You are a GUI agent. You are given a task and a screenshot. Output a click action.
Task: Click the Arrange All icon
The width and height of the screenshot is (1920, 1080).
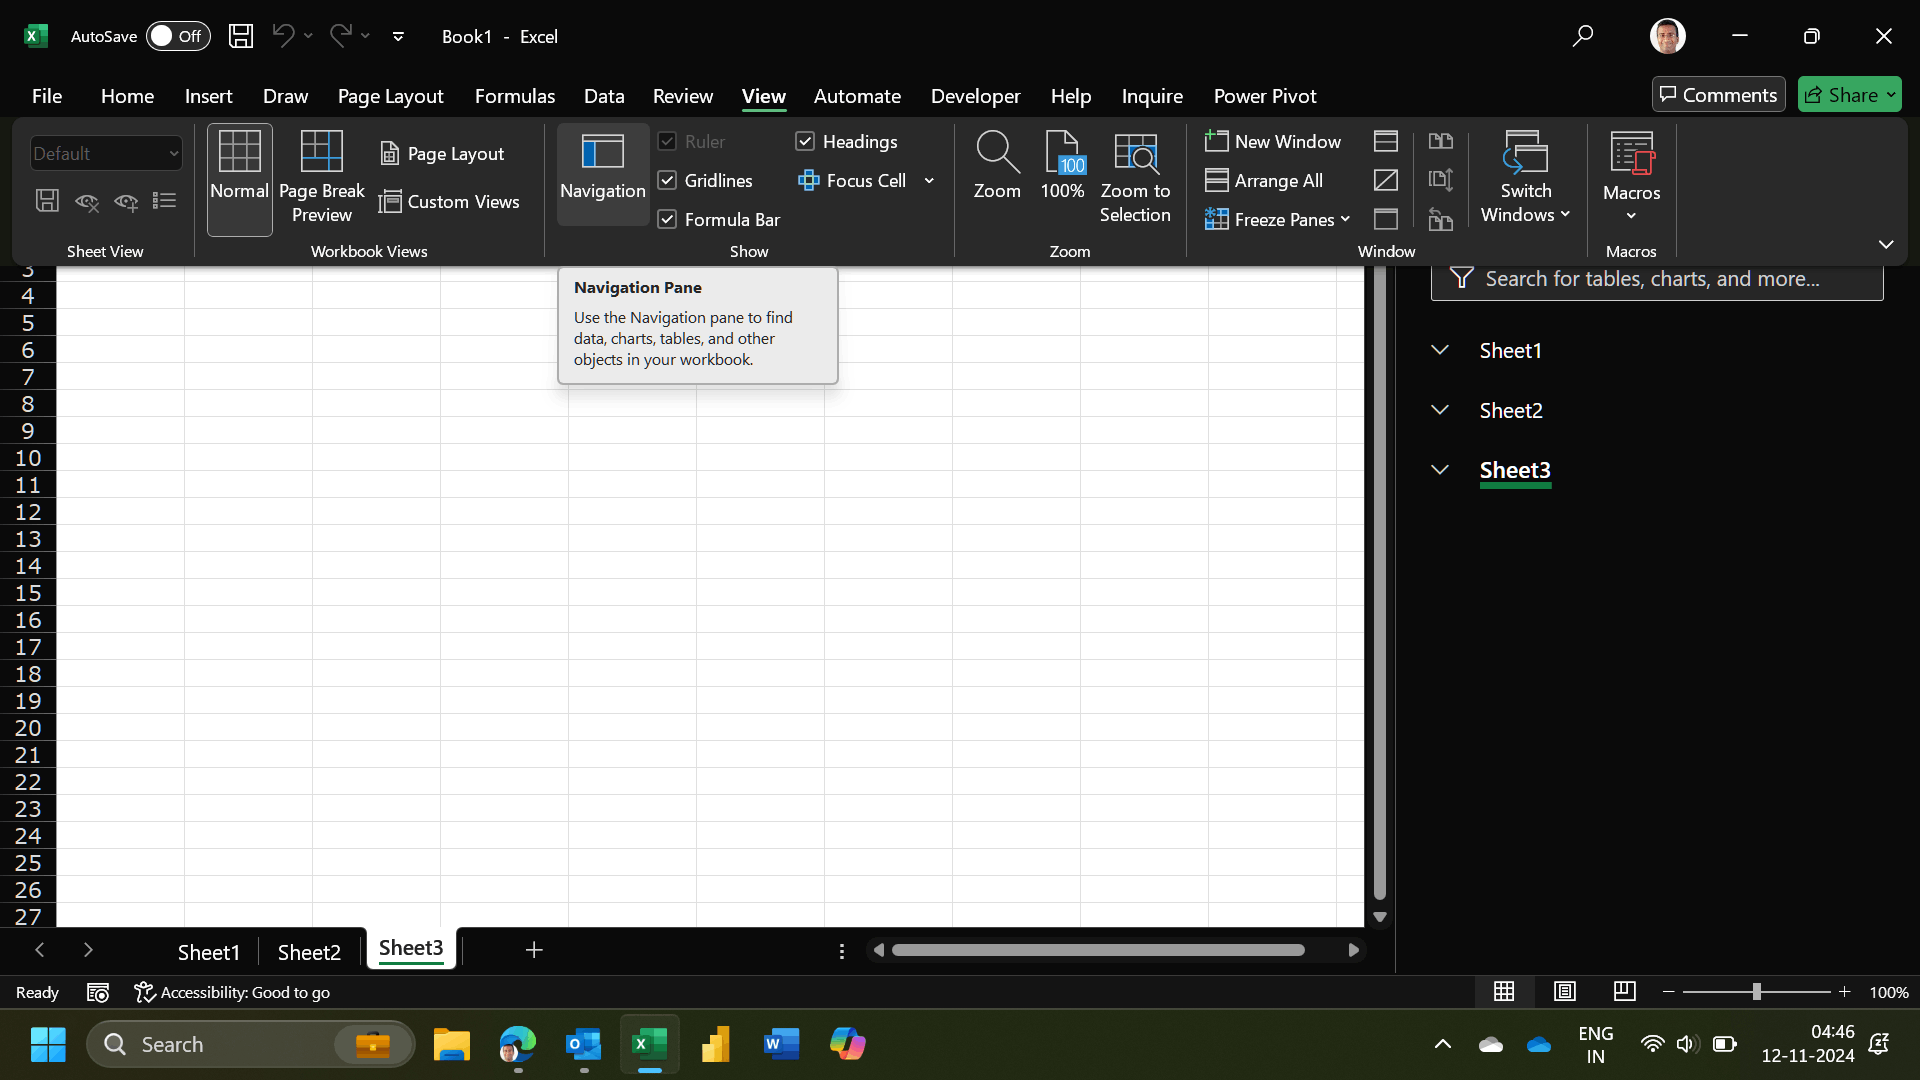point(1216,180)
